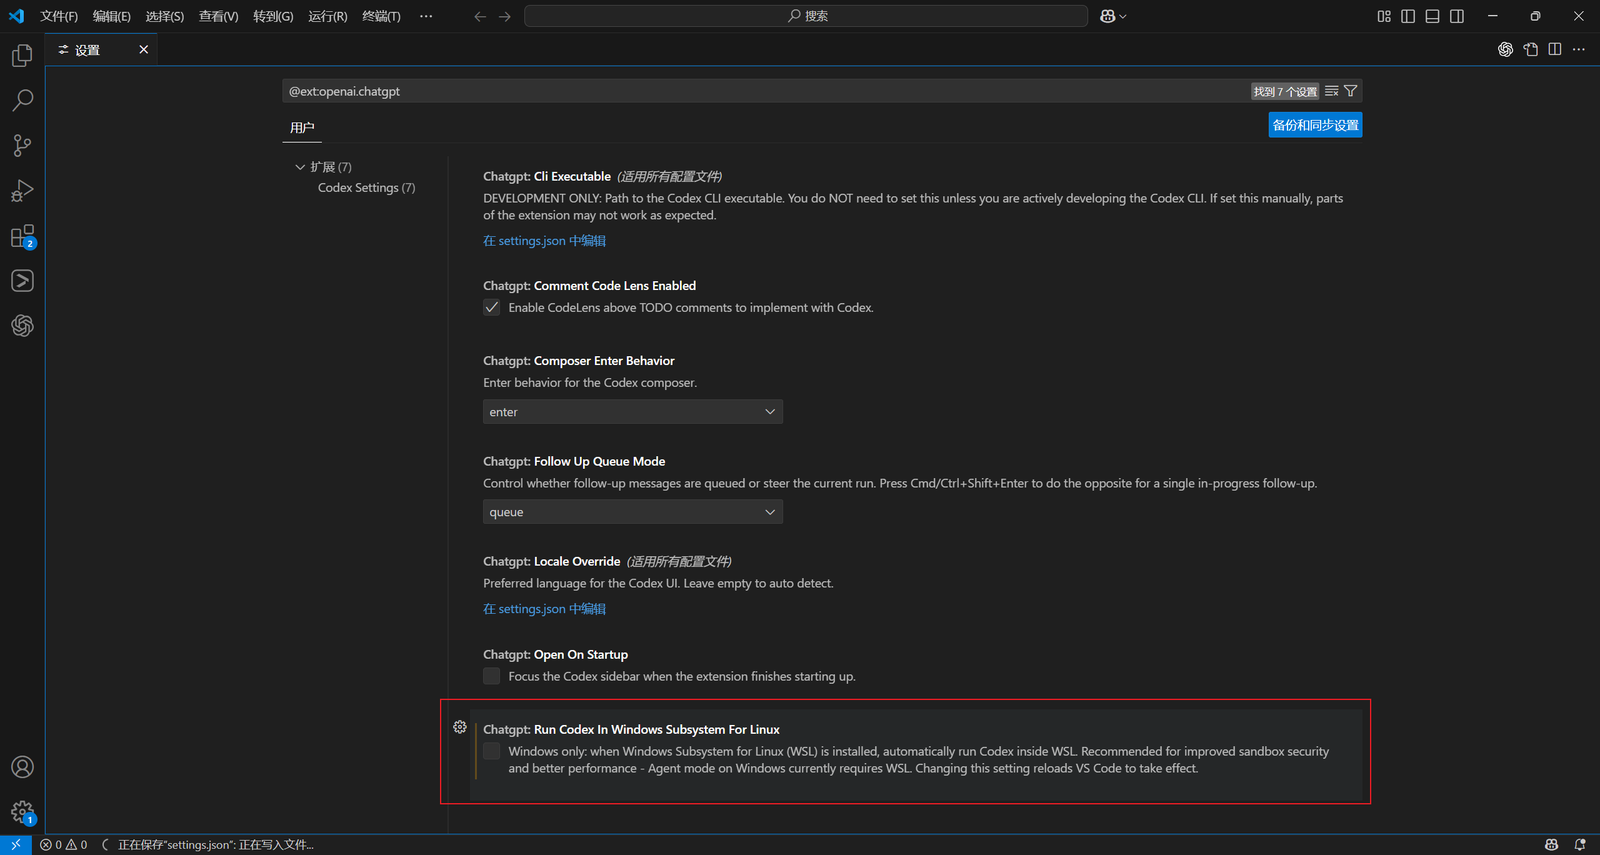Select the 设置 editor tab
The image size is (1600, 855).
[88, 50]
